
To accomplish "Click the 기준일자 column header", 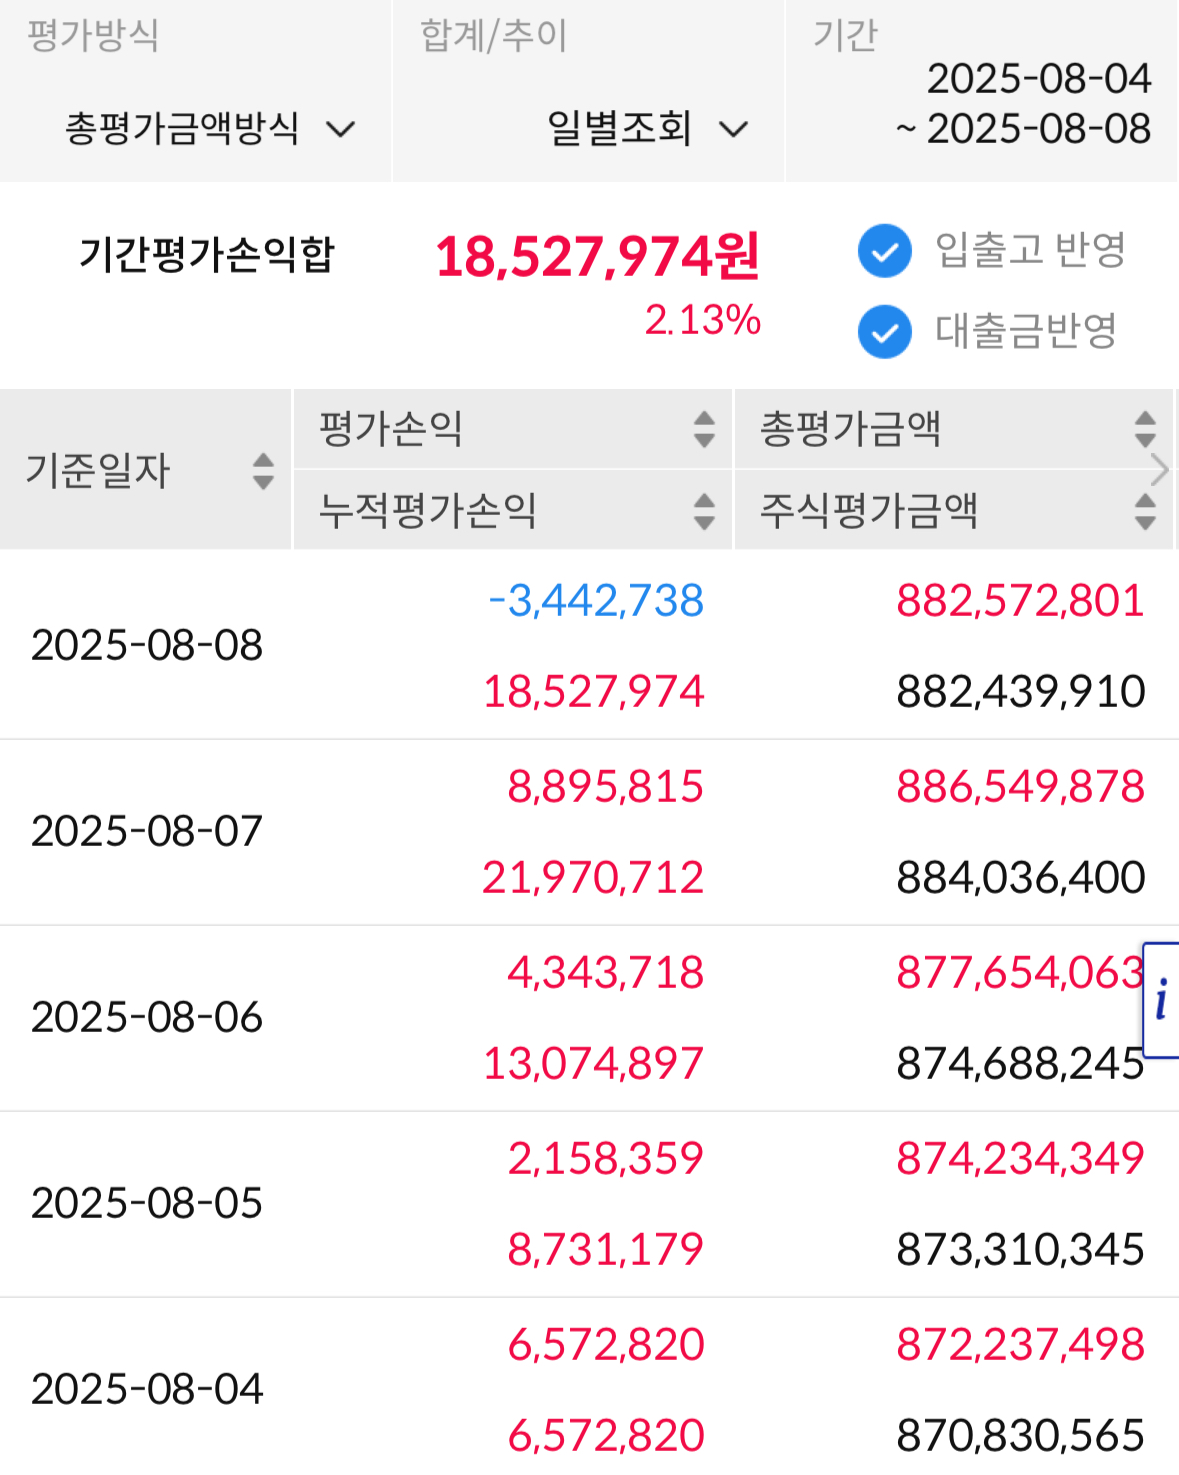I will pyautogui.click(x=98, y=471).
